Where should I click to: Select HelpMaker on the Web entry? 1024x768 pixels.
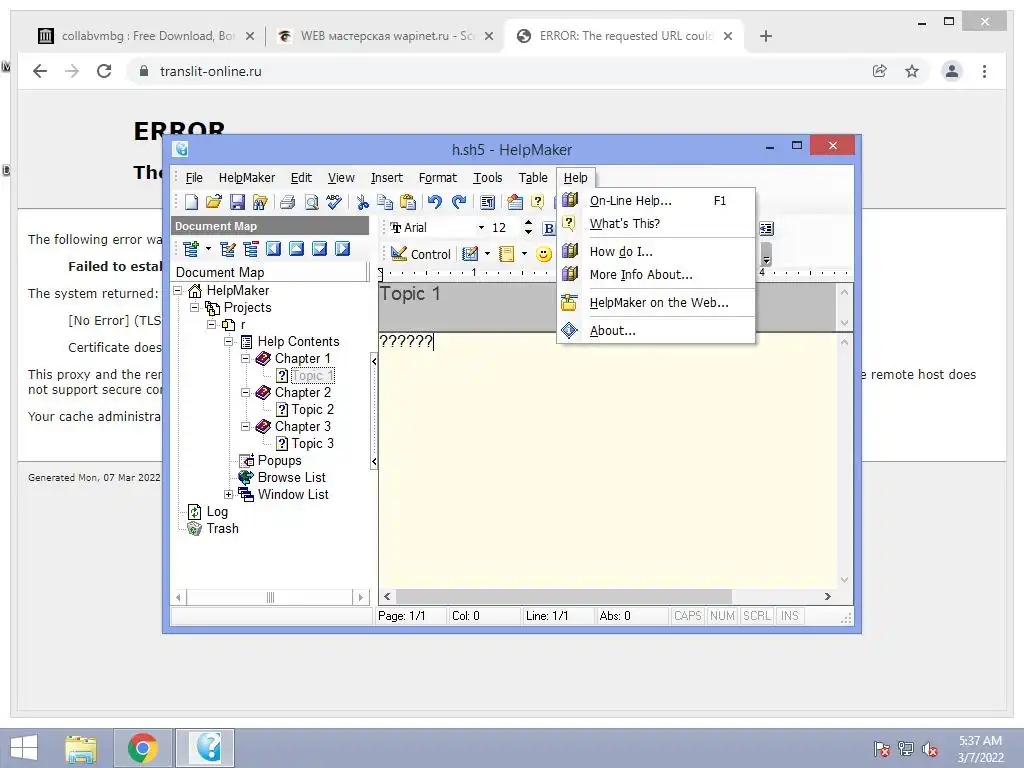pyautogui.click(x=656, y=302)
